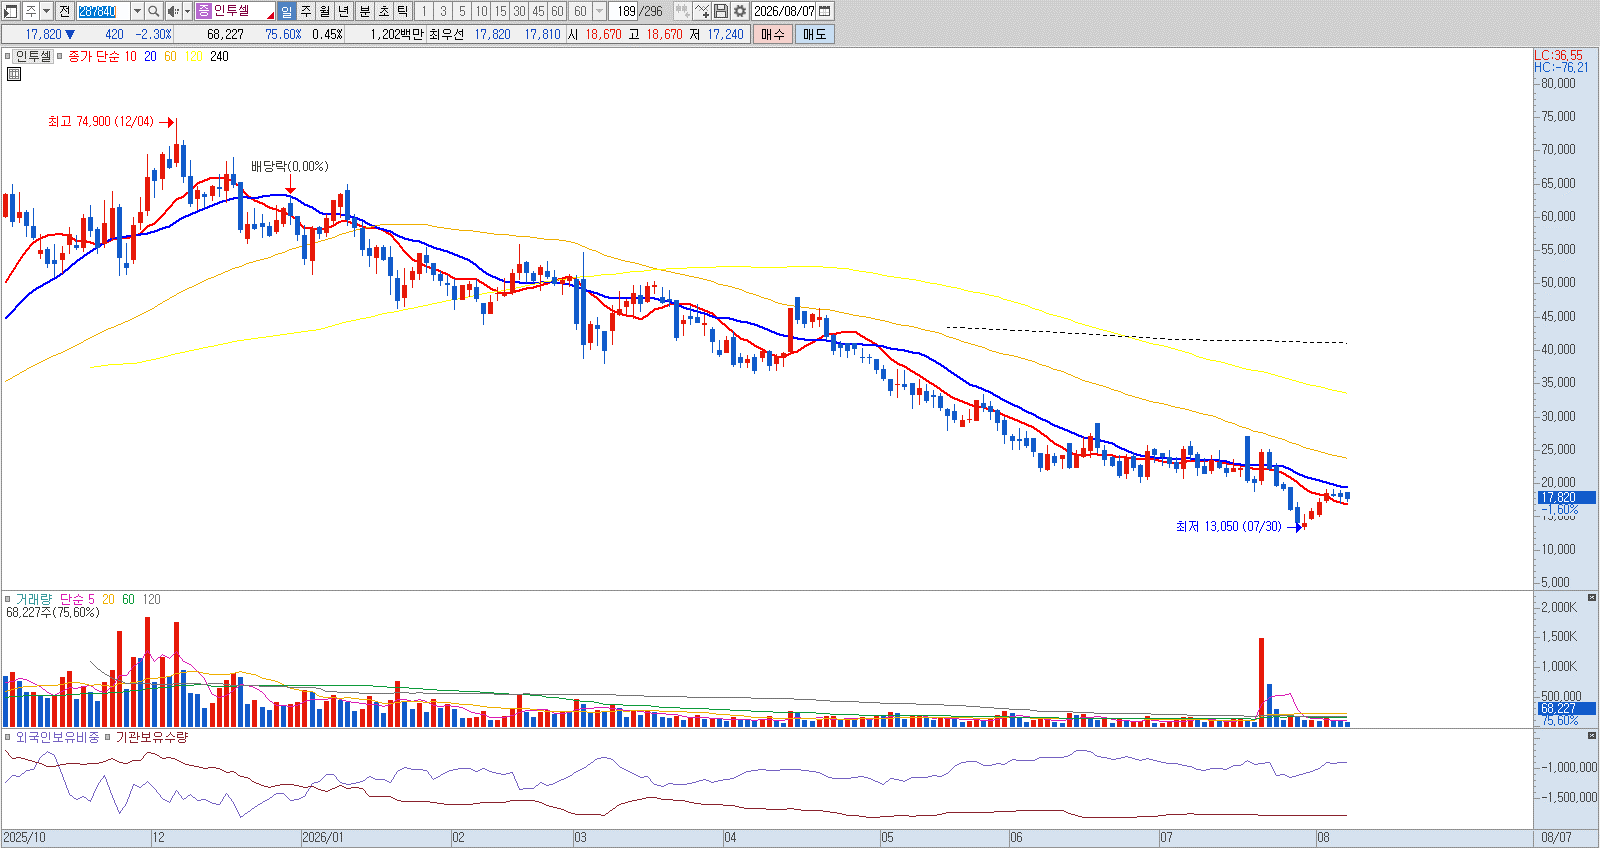Switch to 주 weekly chart period
The image size is (1600, 848).
pyautogui.click(x=306, y=11)
